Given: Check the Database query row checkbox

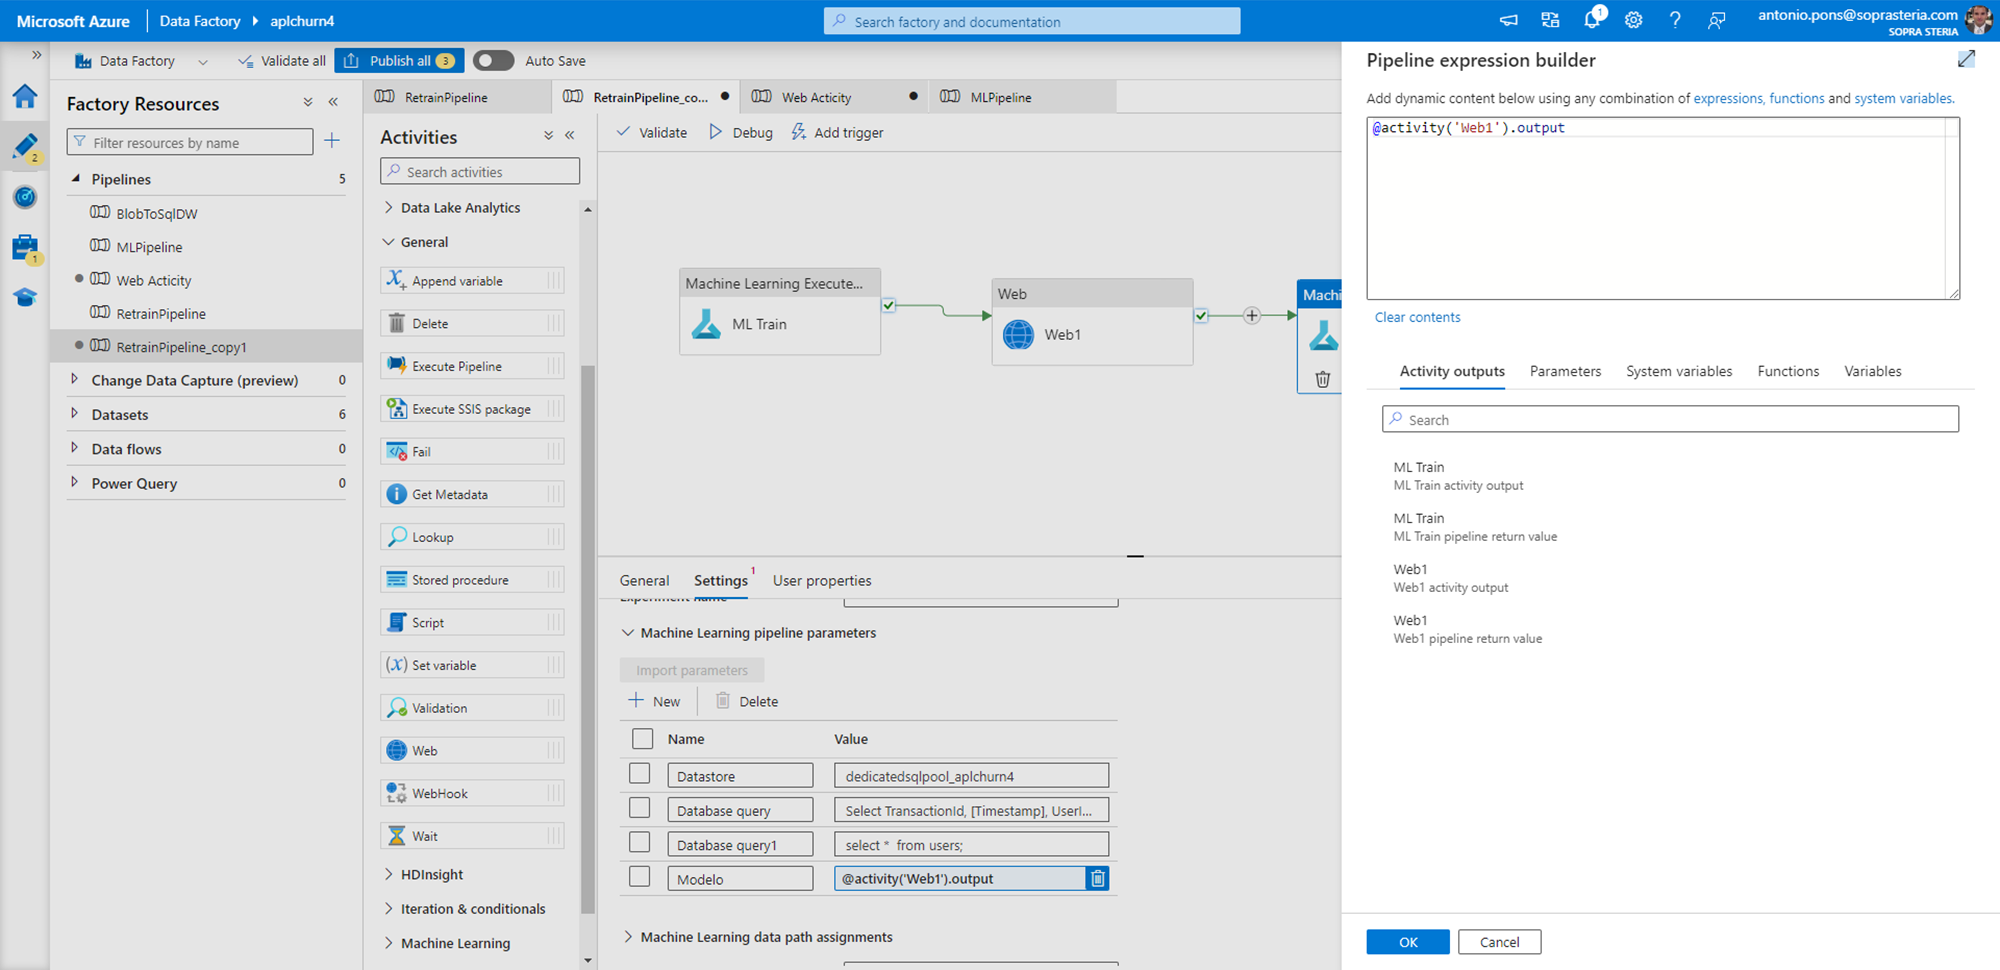Looking at the screenshot, I should tap(640, 808).
